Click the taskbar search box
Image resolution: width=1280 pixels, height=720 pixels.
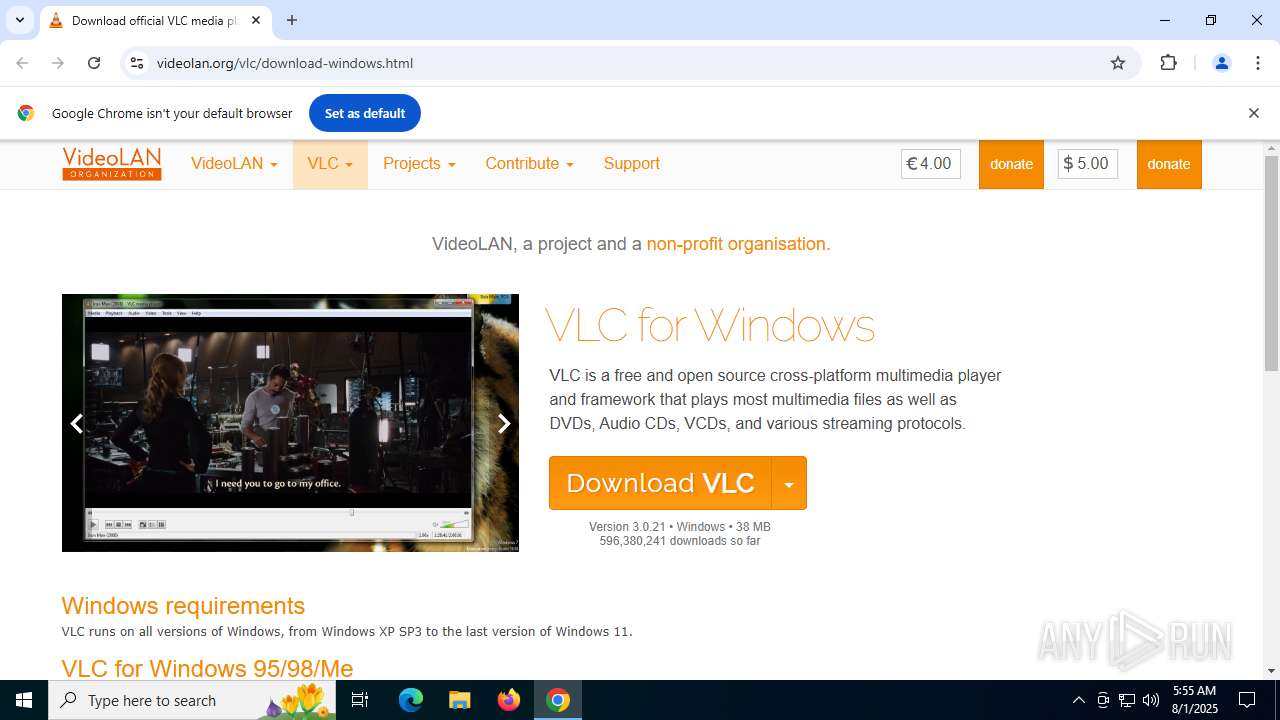[x=192, y=700]
